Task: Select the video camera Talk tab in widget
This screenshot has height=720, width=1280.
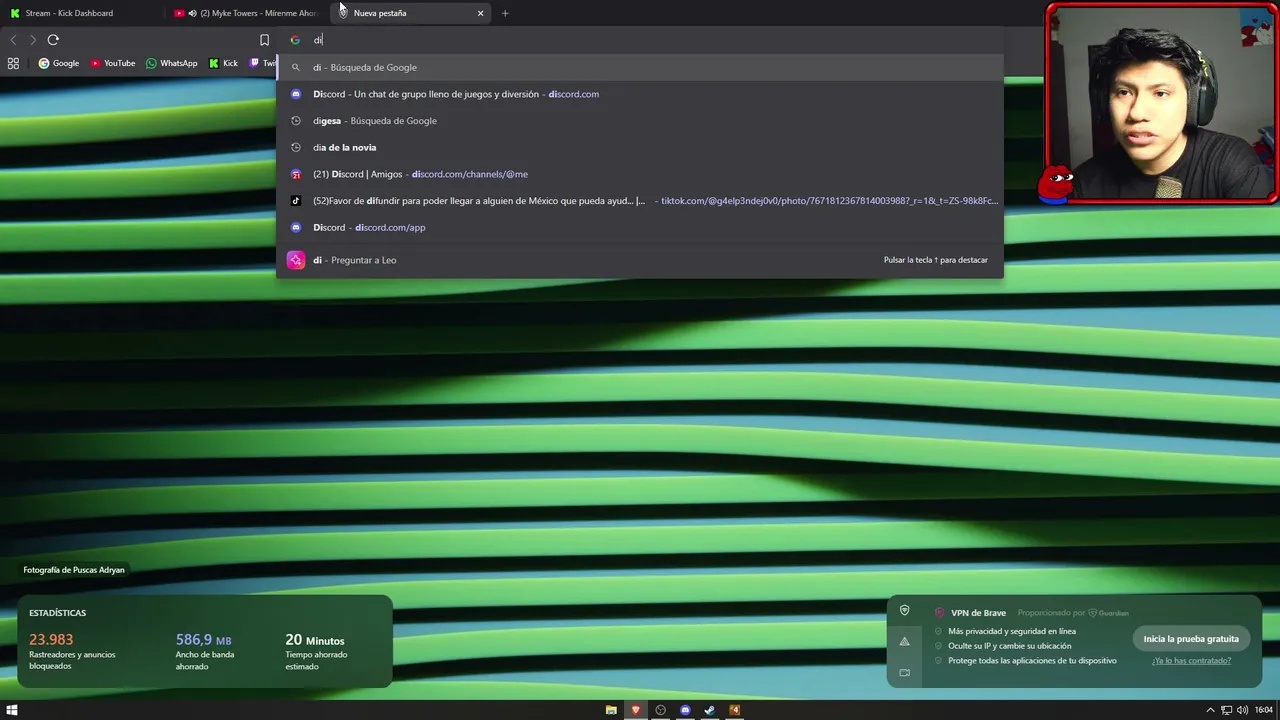Action: click(904, 673)
